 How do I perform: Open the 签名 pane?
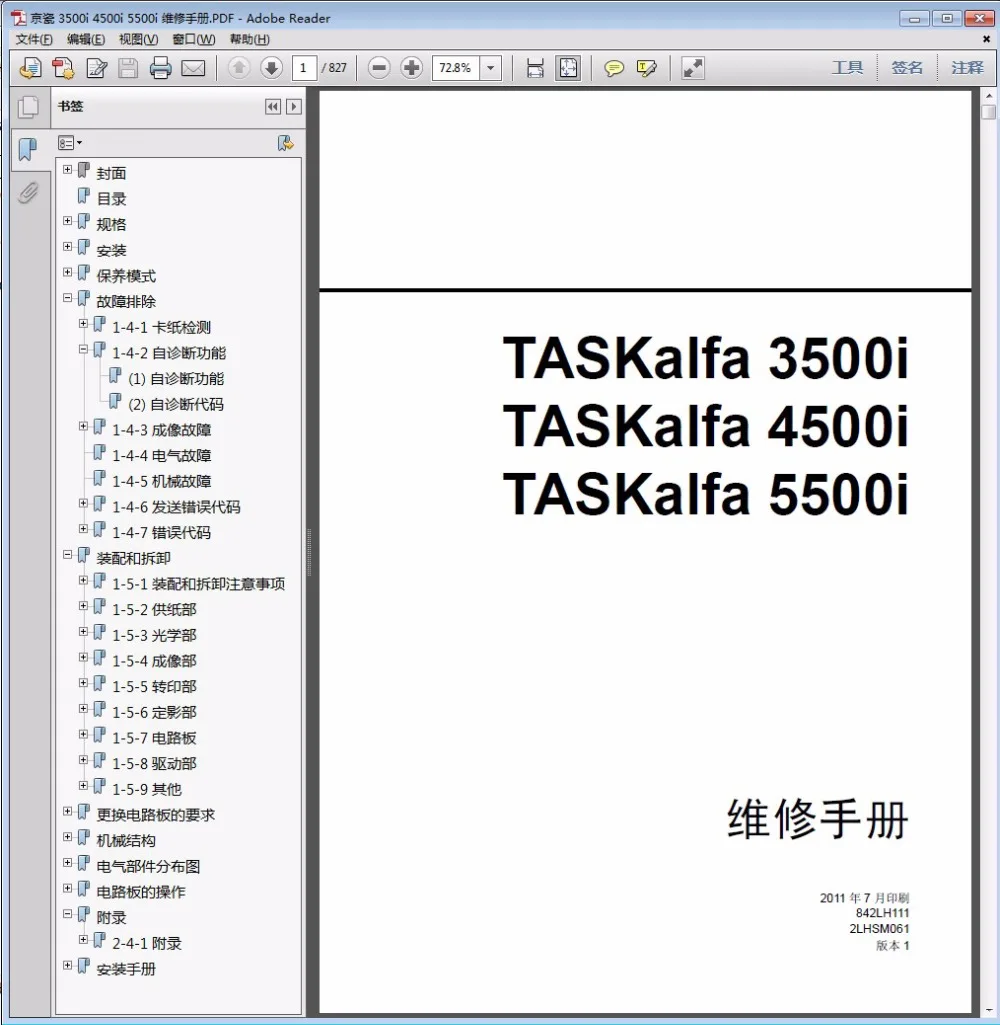[x=907, y=67]
